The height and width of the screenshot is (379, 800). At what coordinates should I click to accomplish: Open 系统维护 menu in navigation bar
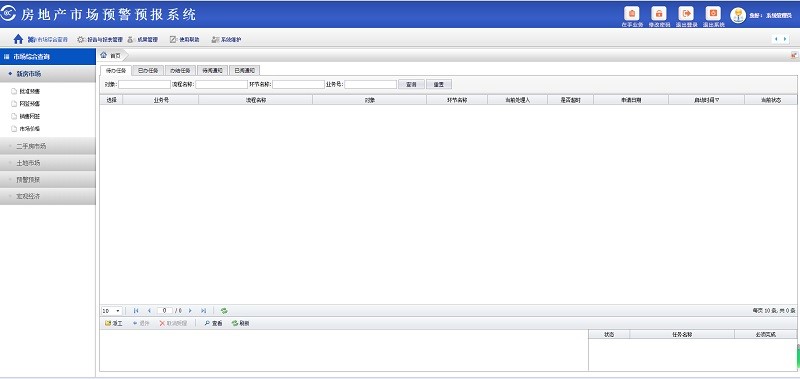tap(226, 39)
